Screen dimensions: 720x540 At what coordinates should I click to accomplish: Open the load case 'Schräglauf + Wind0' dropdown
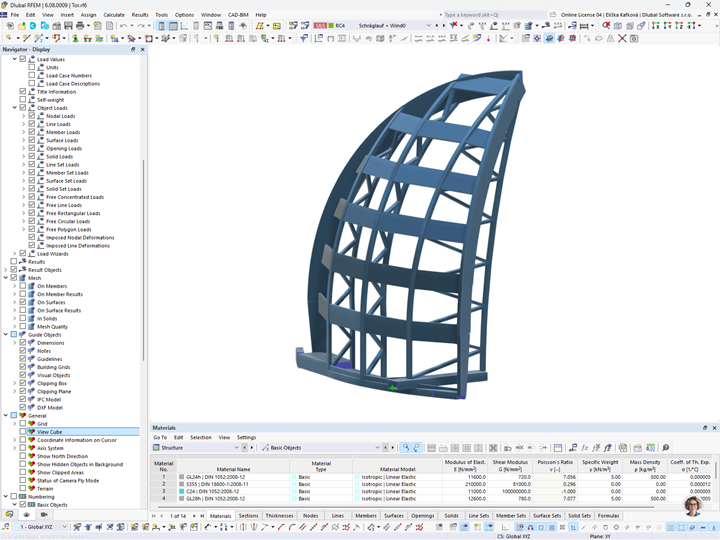[429, 26]
